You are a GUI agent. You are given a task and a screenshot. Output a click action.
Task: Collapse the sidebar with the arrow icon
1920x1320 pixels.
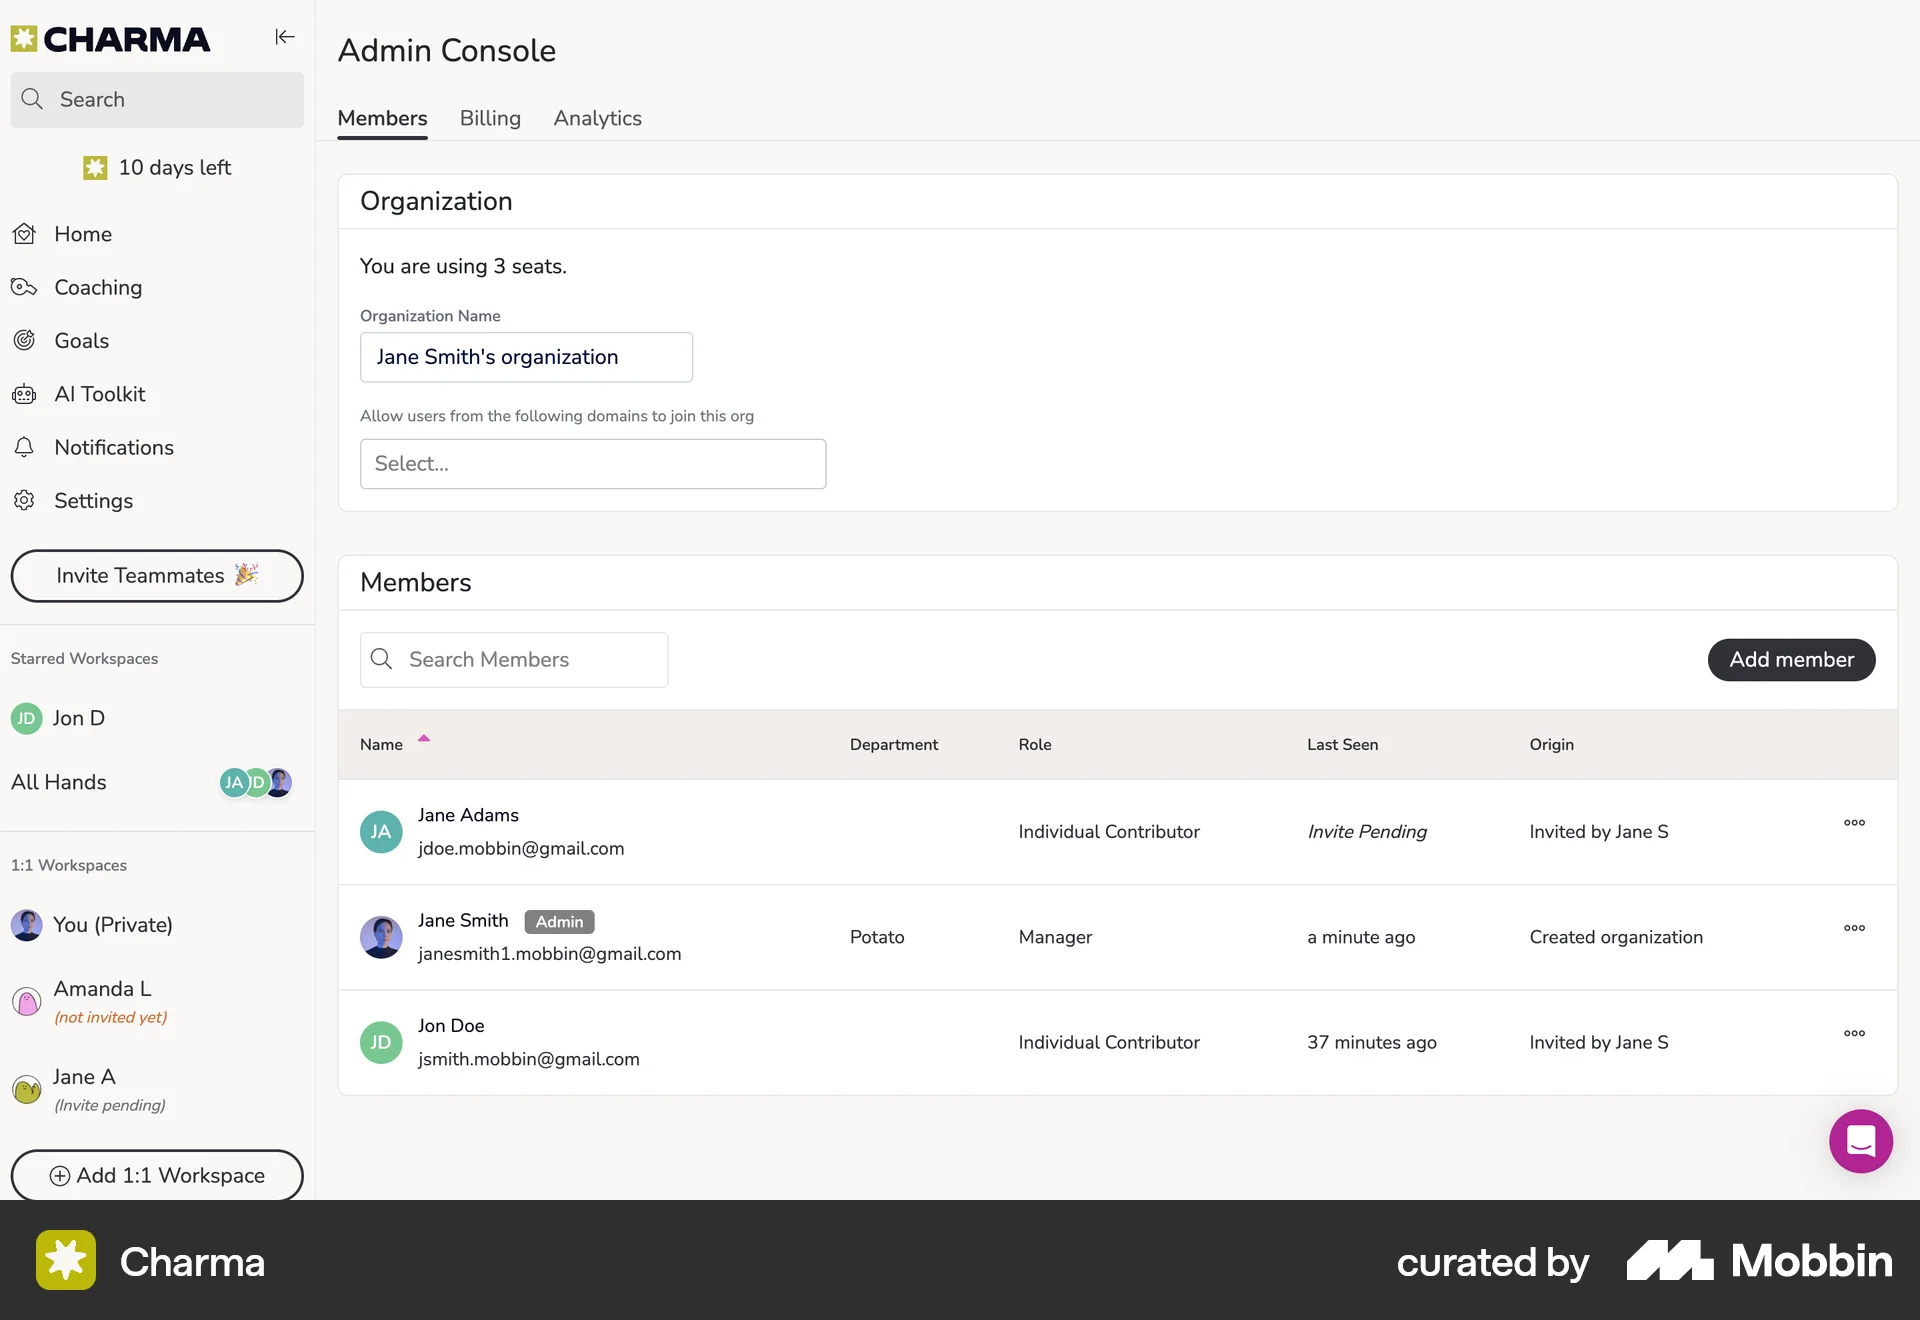(284, 37)
